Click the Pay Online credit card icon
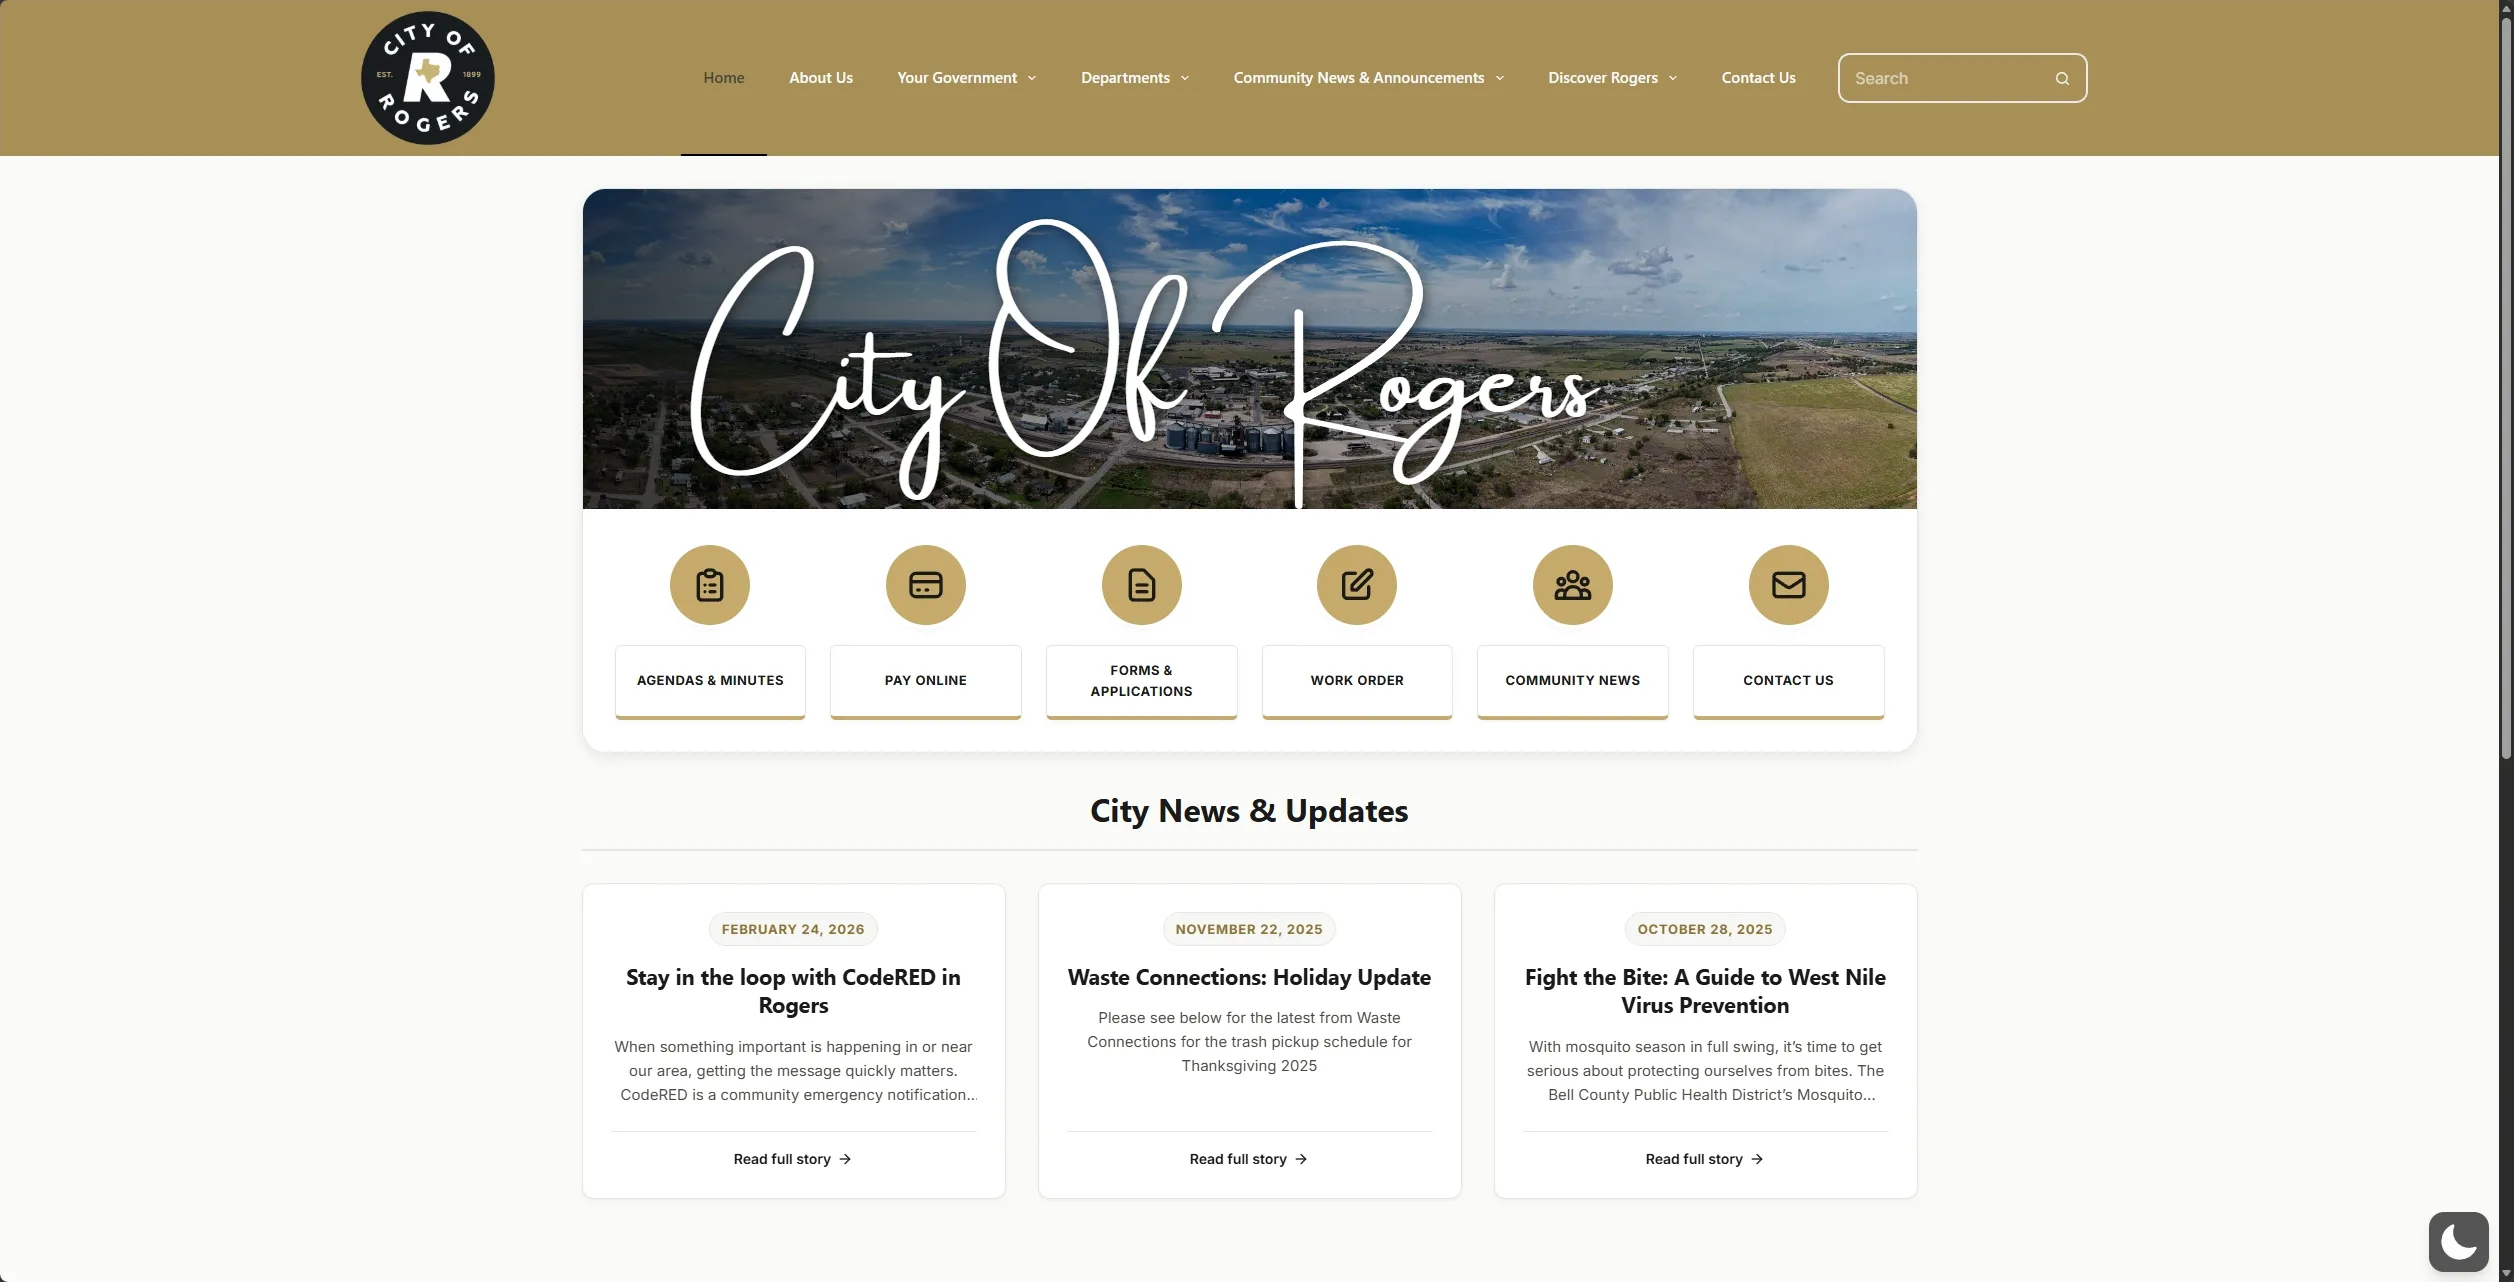Viewport: 2514px width, 1282px height. tap(924, 584)
